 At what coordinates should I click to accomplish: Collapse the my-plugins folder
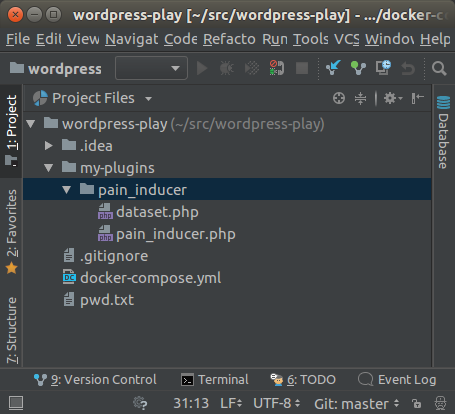click(49, 168)
